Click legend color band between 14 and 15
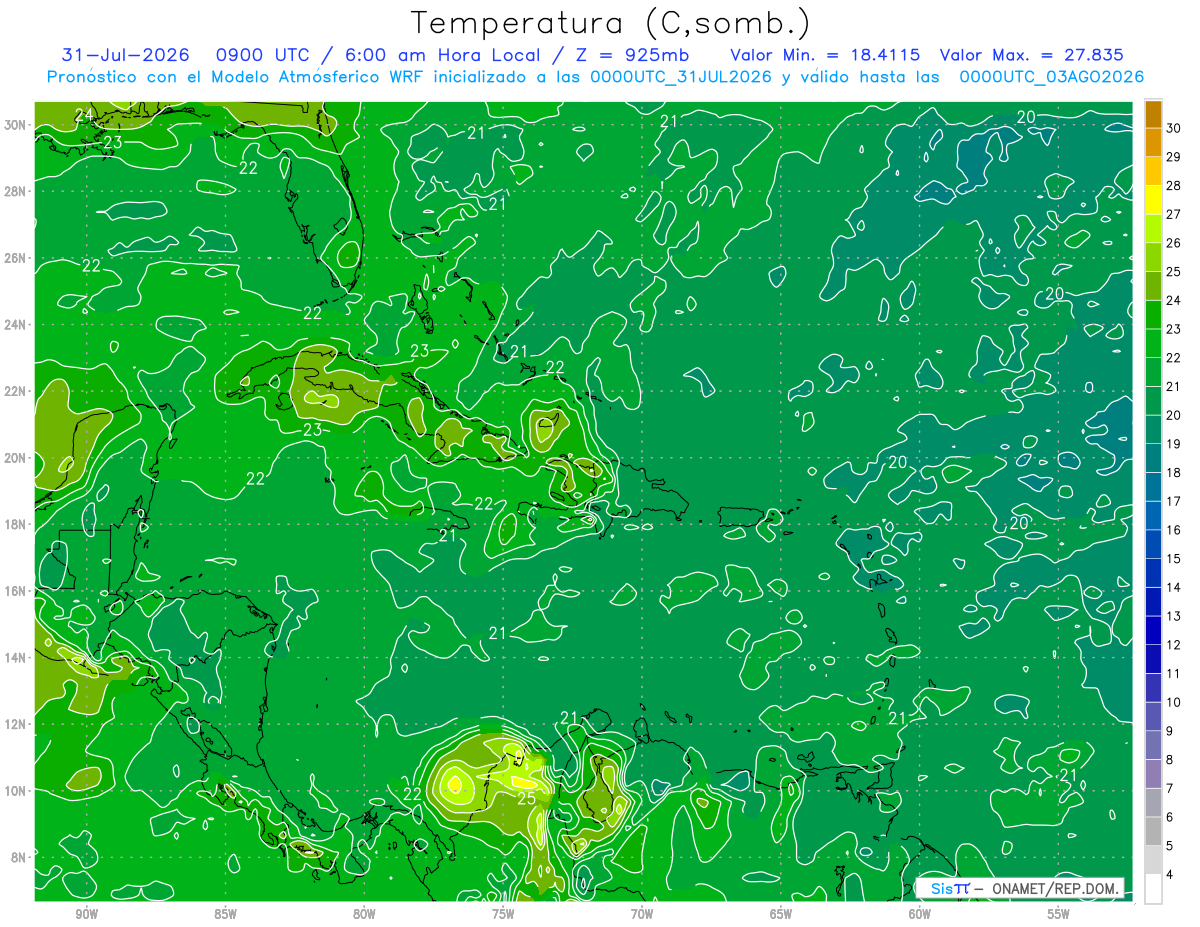The height and width of the screenshot is (927, 1200). (1153, 573)
